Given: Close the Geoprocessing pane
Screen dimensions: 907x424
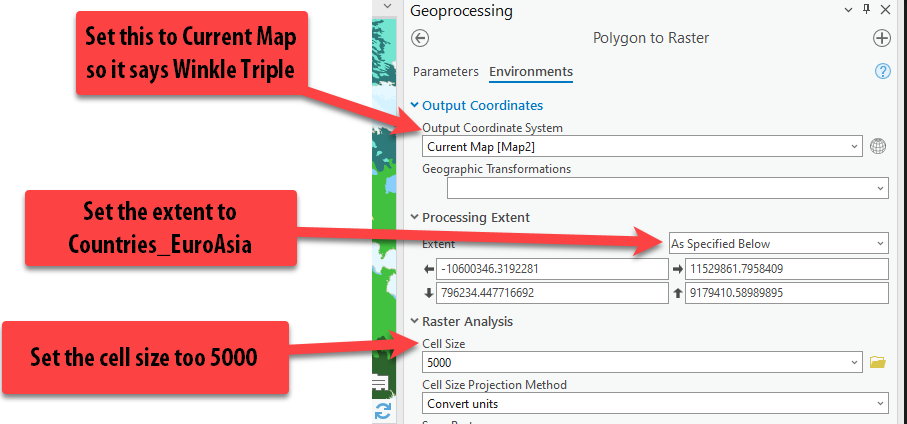Looking at the screenshot, I should [x=885, y=10].
